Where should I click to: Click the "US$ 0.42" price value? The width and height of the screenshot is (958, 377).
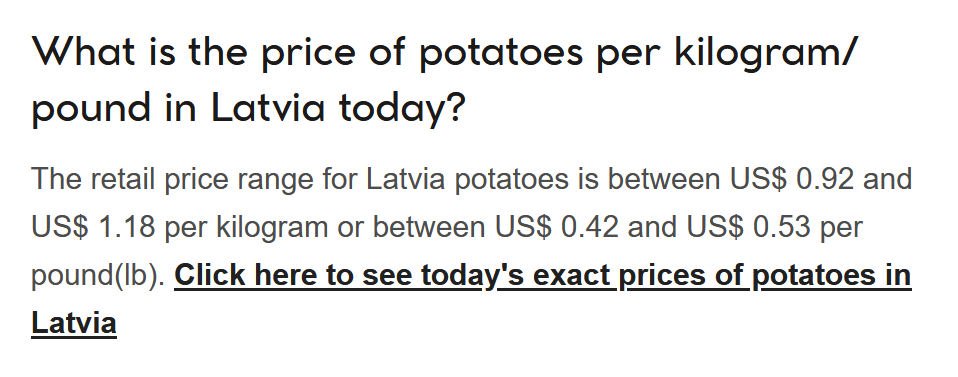557,227
